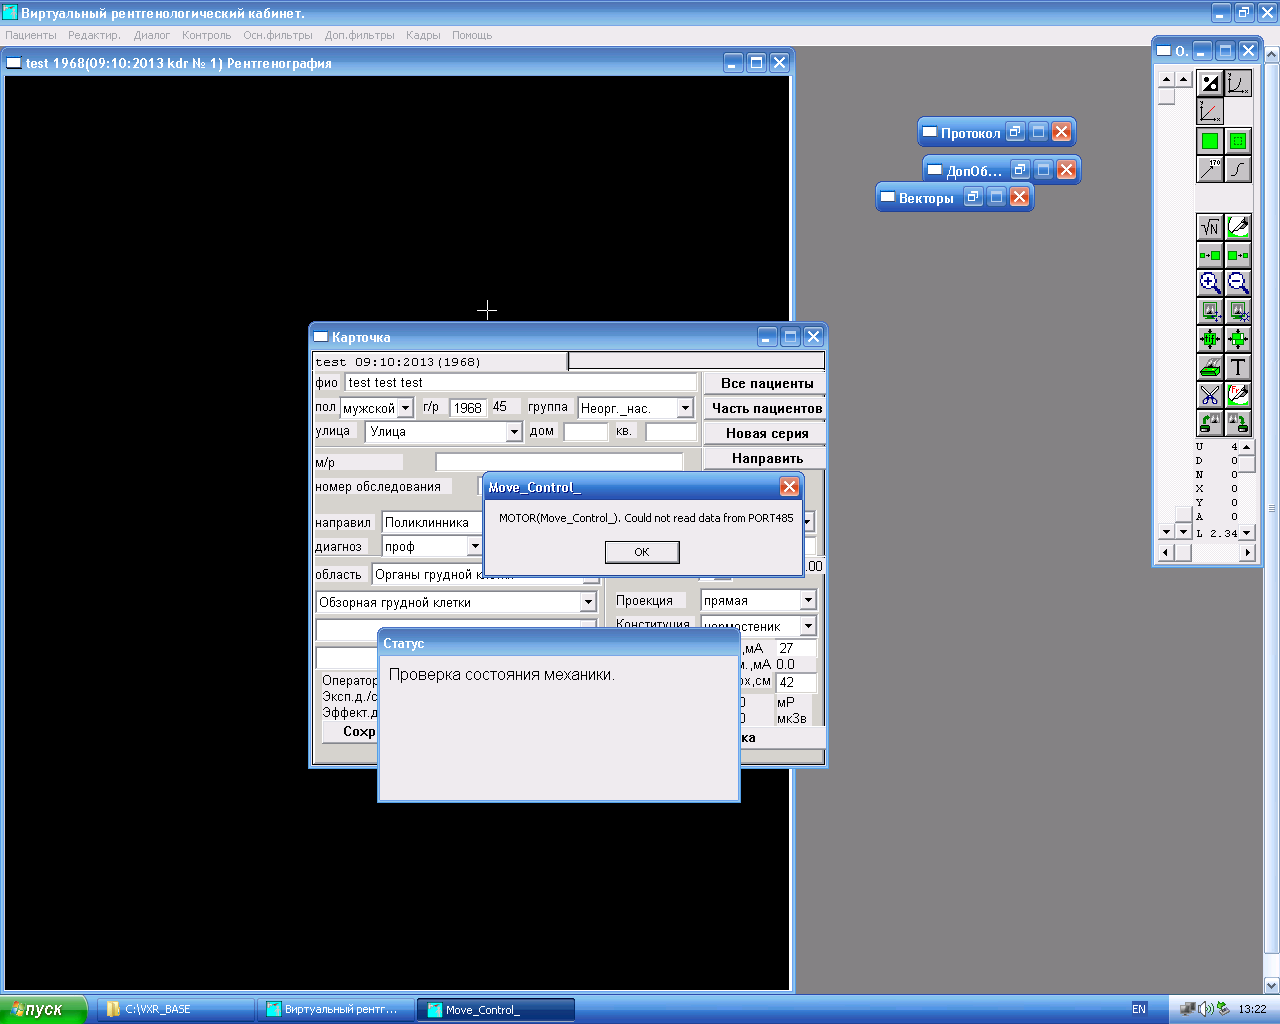The image size is (1280, 1024).
Task: Select the zoom in magnifier tool
Action: (1210, 283)
